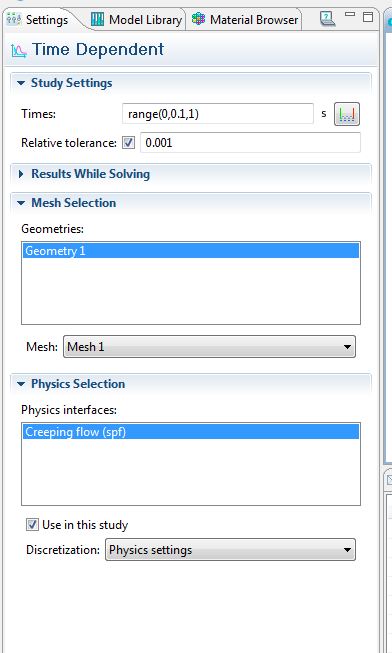392x653 pixels.
Task: Click the Times input field
Action: click(218, 114)
